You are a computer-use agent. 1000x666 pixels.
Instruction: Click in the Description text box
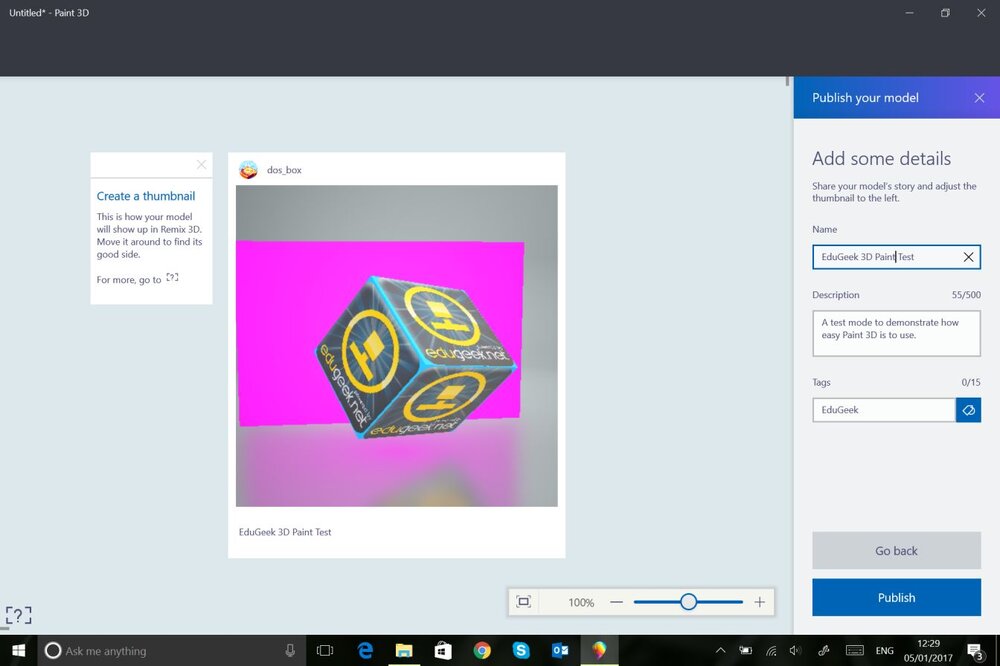[x=896, y=333]
